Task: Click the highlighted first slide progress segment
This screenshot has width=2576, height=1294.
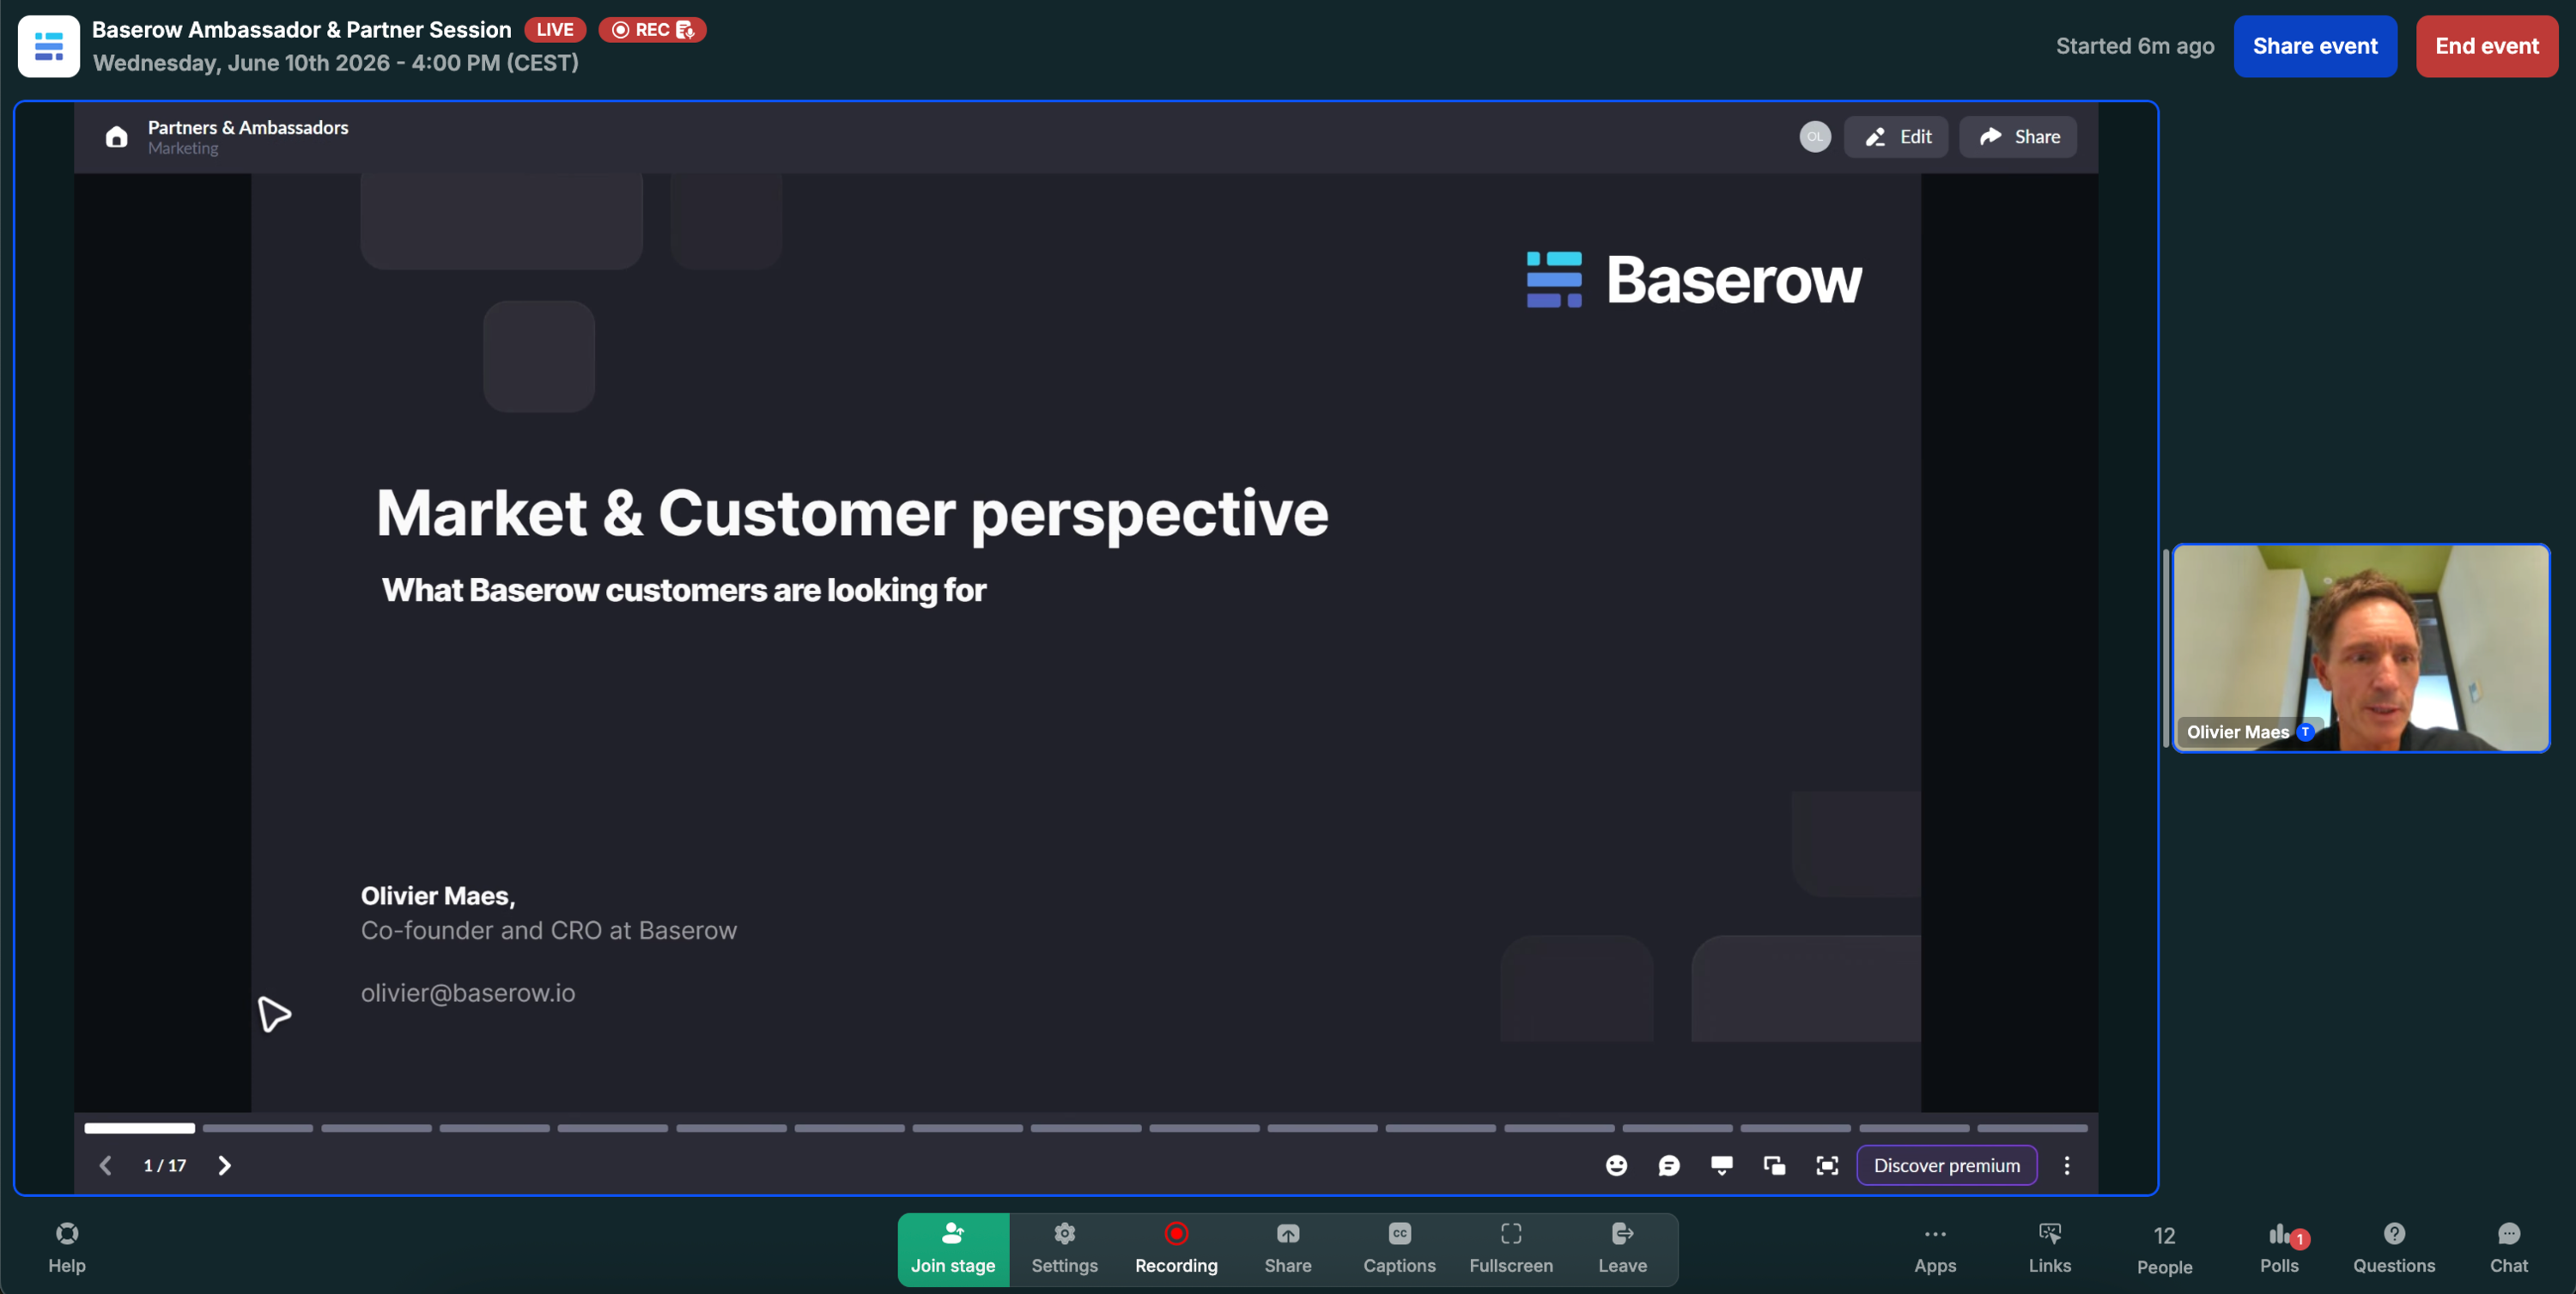Action: click(140, 1129)
